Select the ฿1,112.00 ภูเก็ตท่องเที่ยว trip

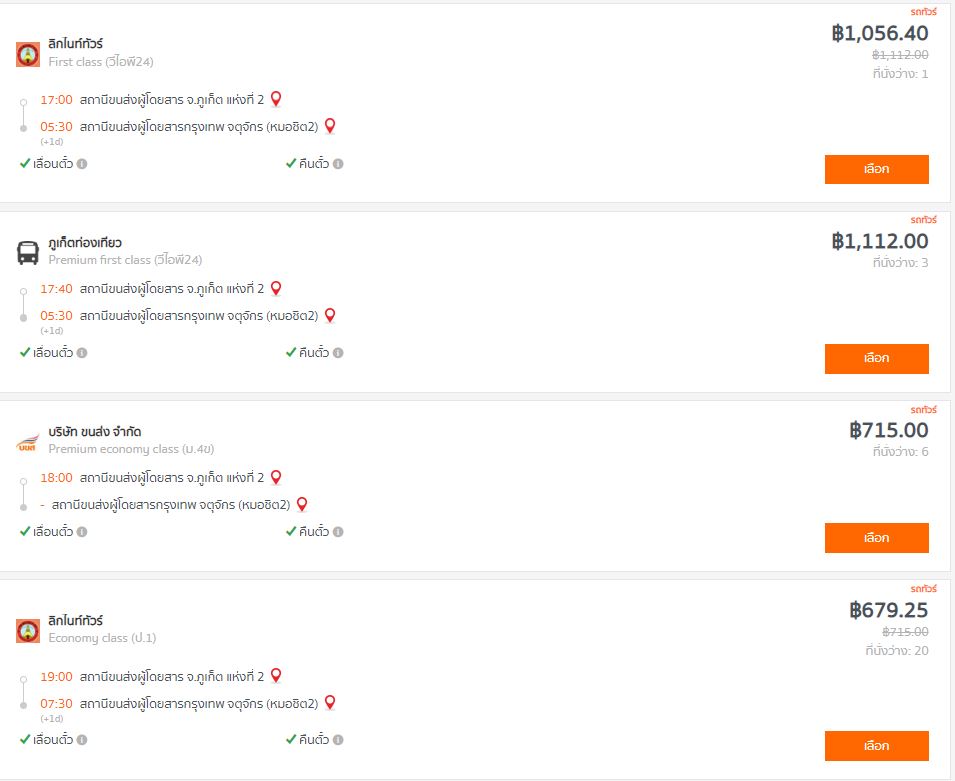click(x=876, y=358)
